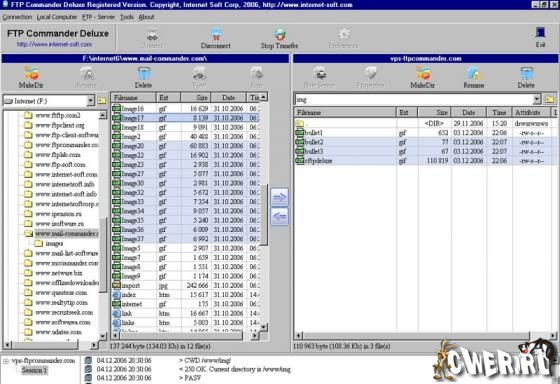Click right arrow of remote list horizontal scrollbar
This screenshot has height=384, width=560.
pyautogui.click(x=553, y=335)
